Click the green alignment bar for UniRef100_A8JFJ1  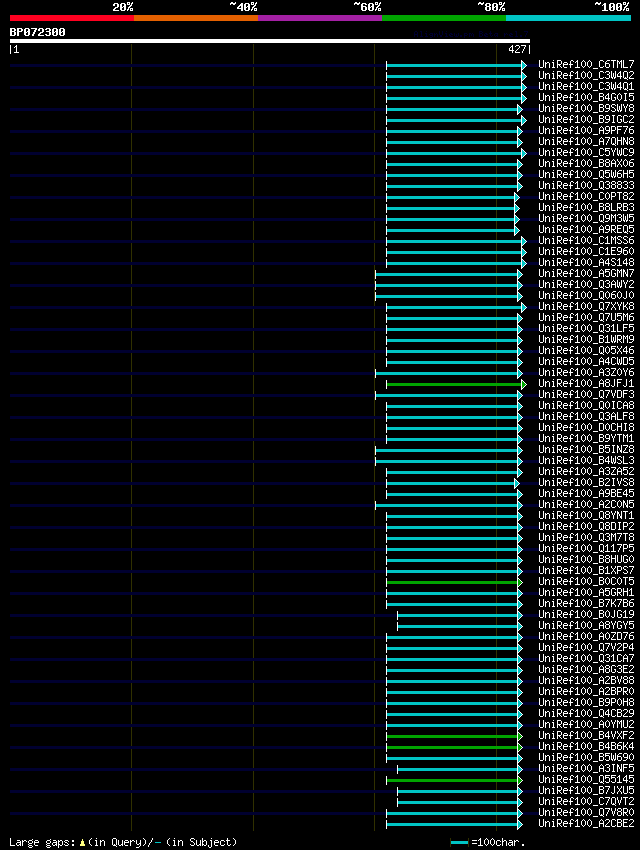coord(456,384)
